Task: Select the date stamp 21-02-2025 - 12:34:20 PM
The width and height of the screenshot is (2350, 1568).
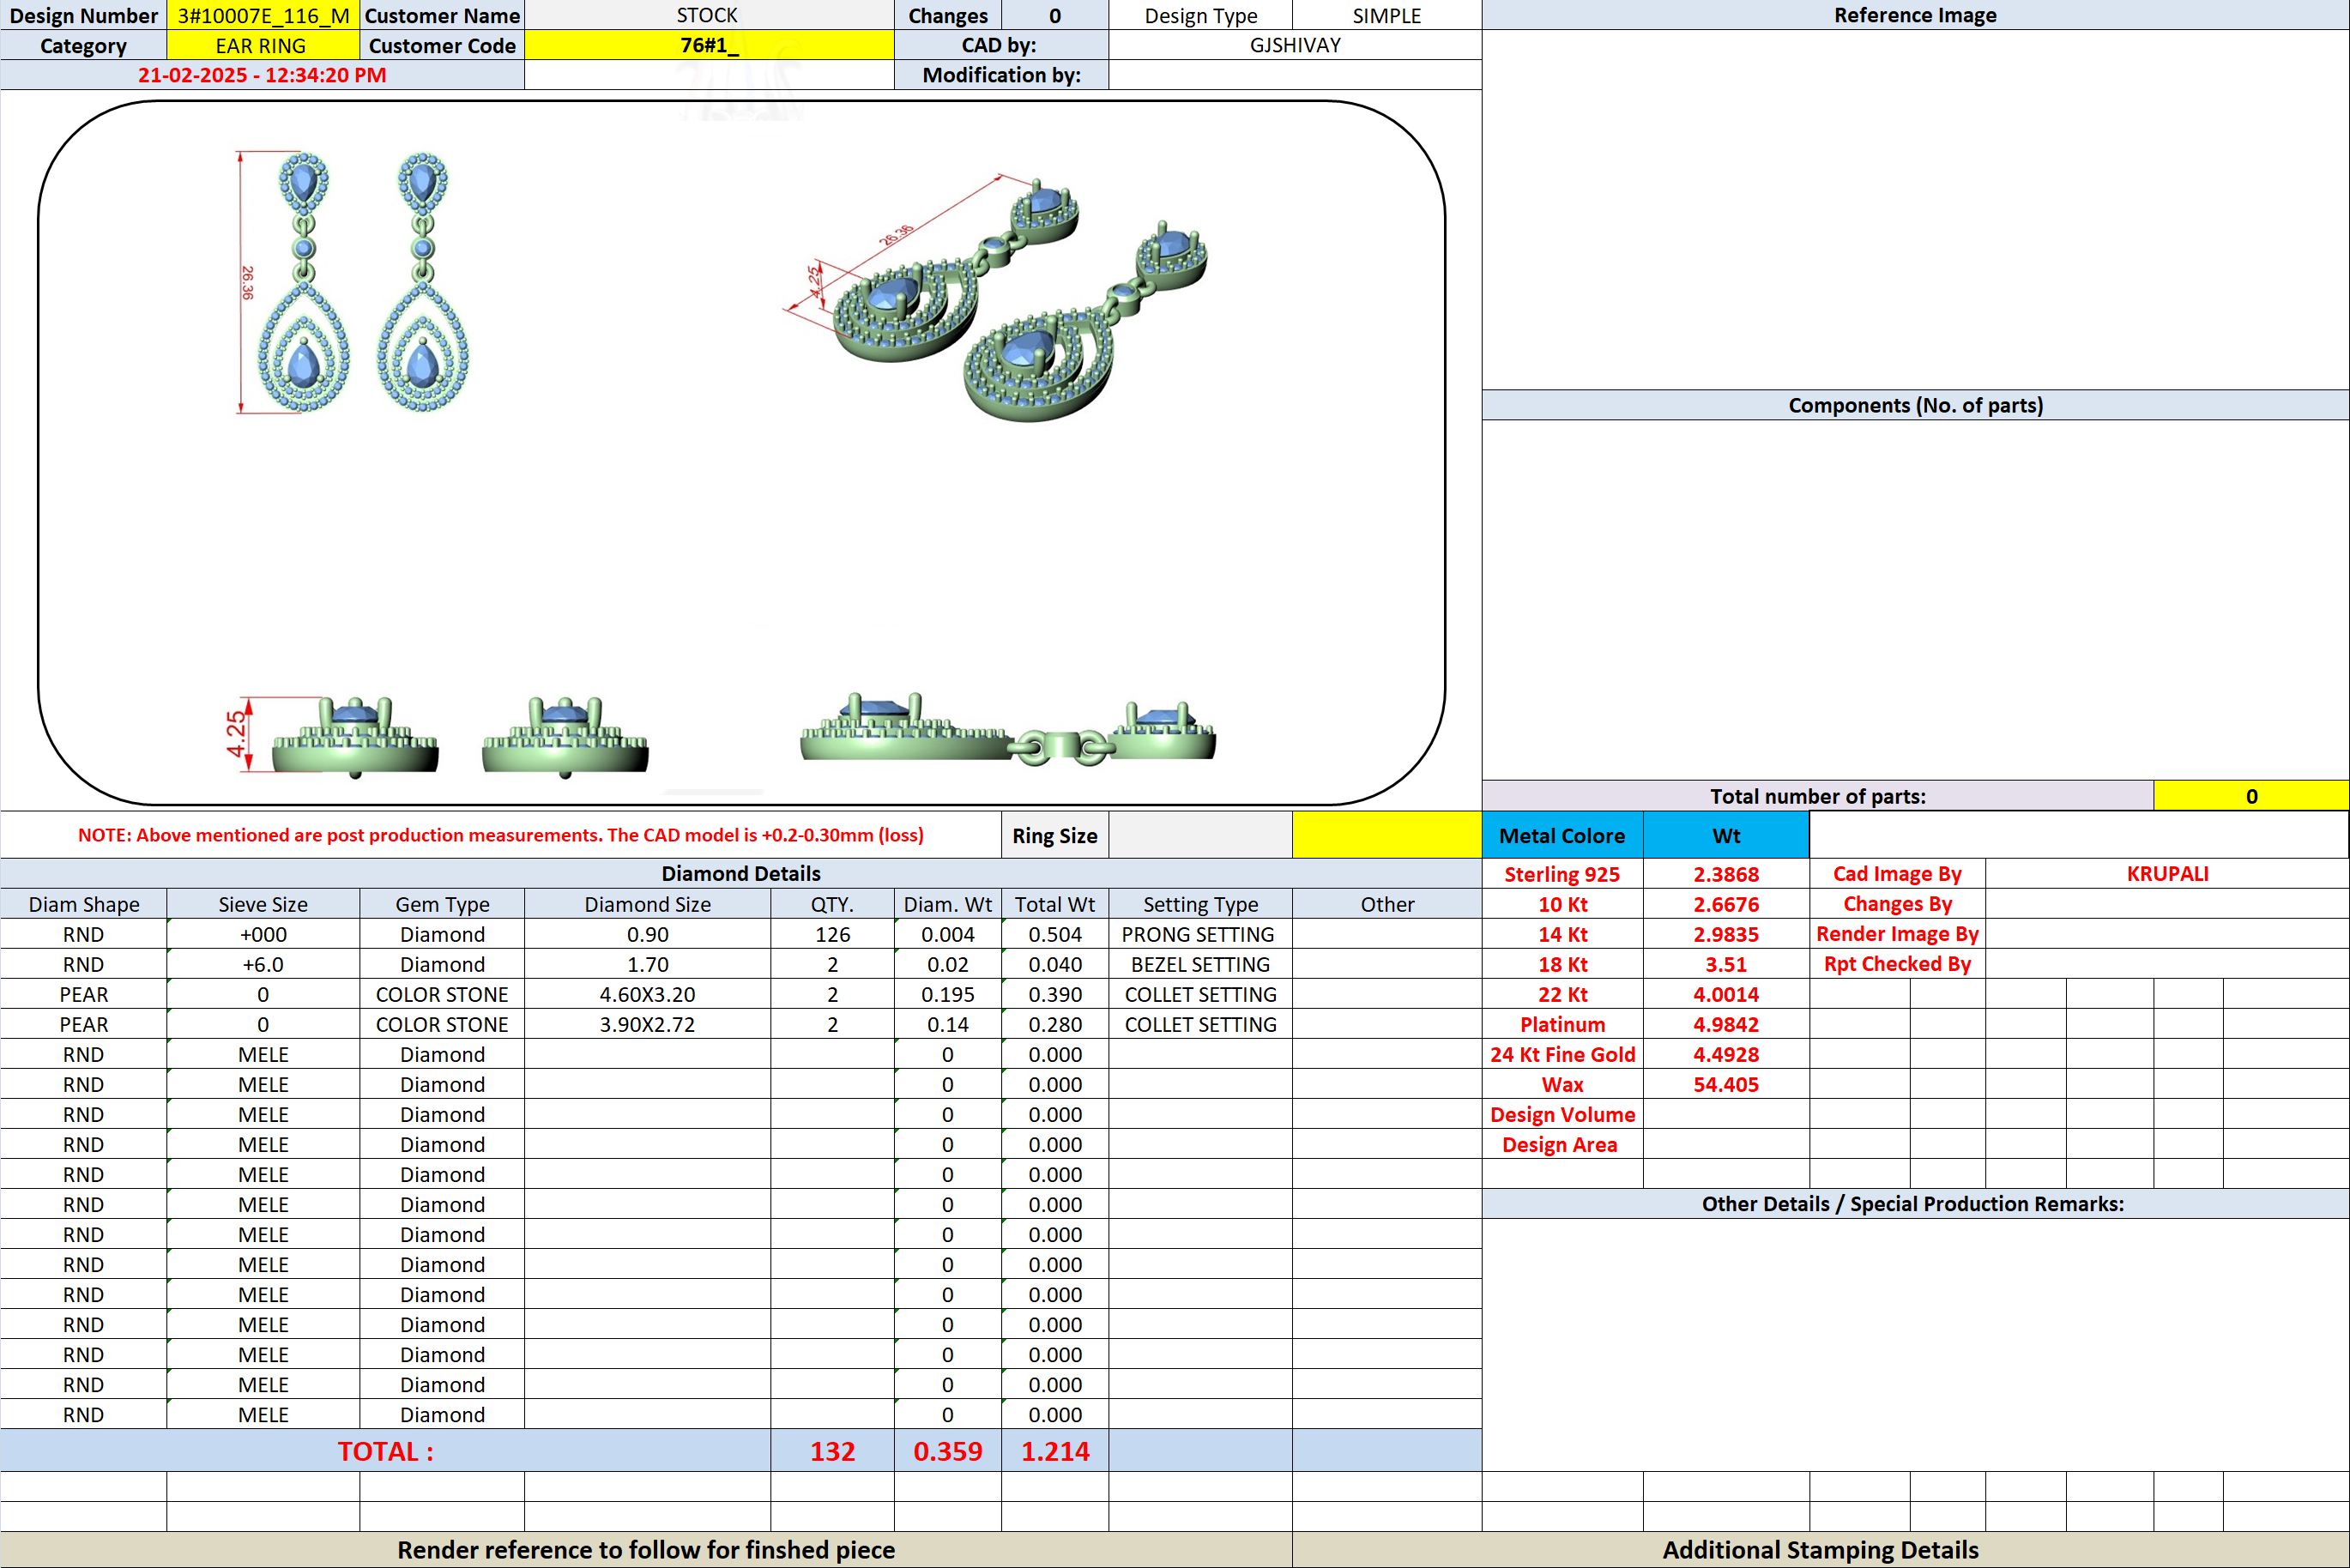Action: 262,75
